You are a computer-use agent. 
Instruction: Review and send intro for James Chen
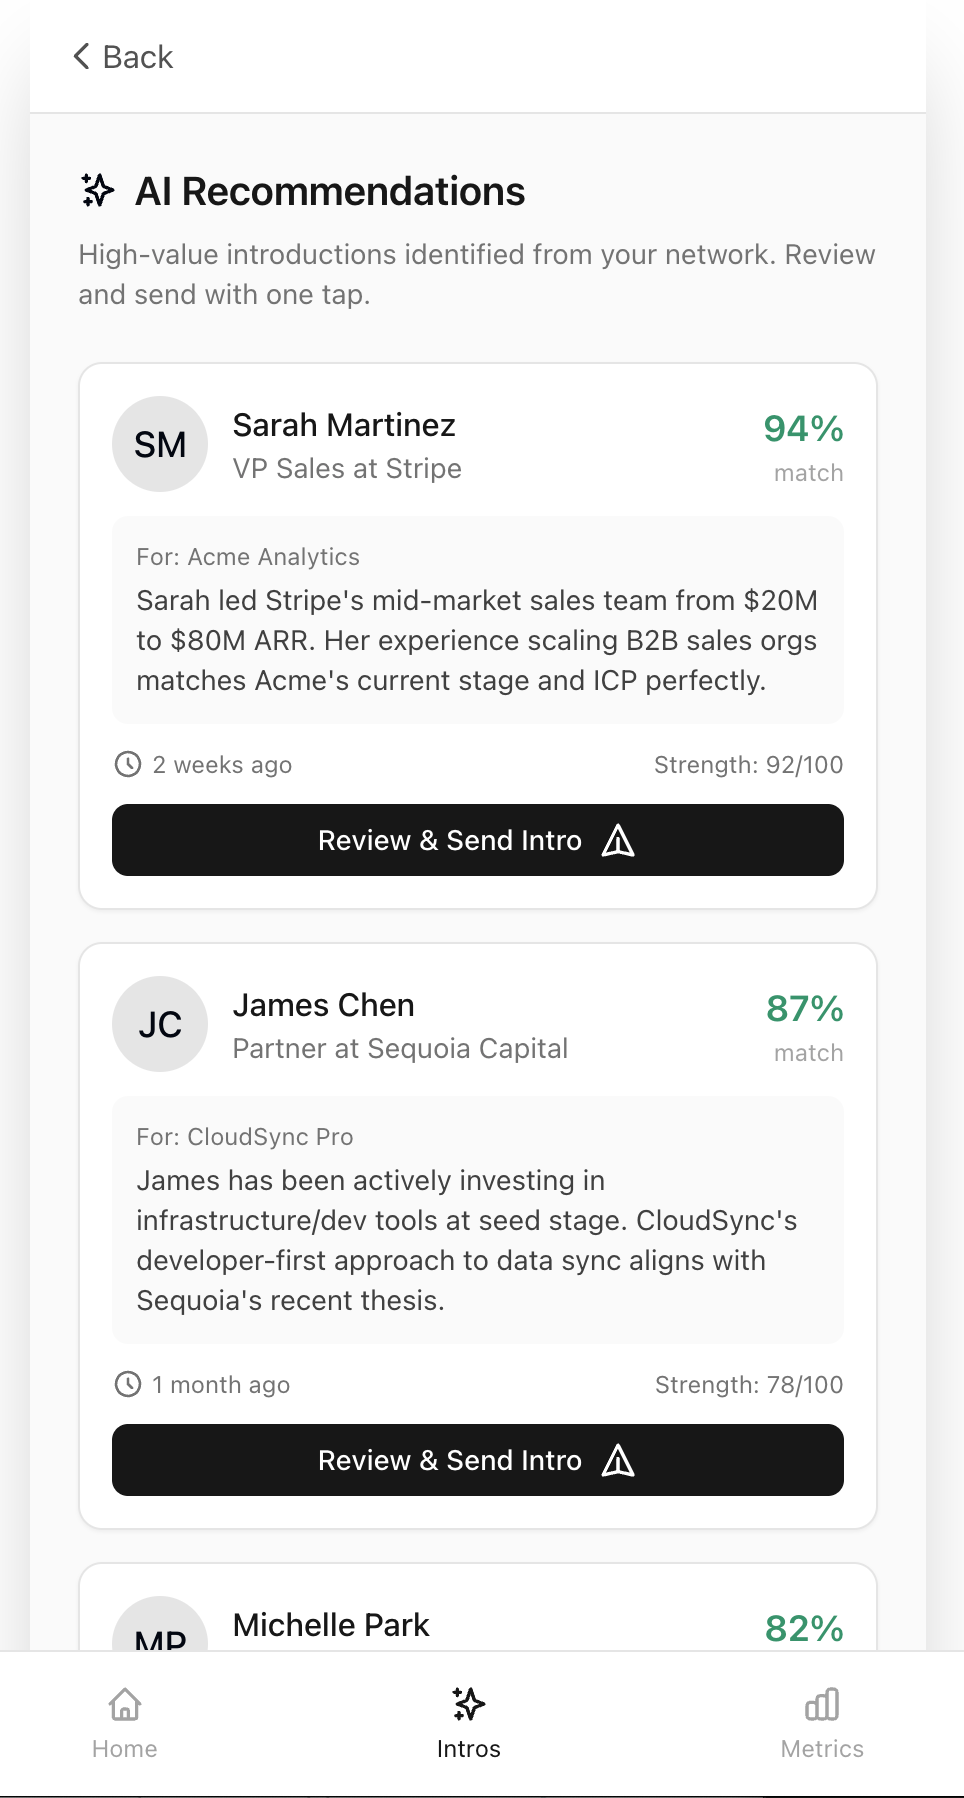click(477, 1460)
